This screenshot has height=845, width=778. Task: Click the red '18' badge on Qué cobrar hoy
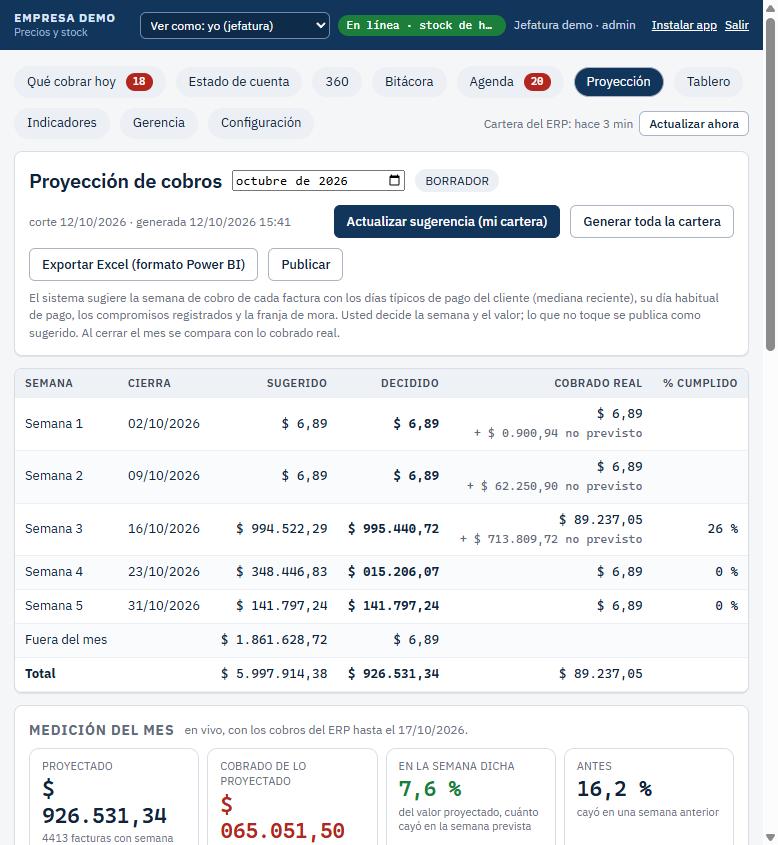pos(139,82)
